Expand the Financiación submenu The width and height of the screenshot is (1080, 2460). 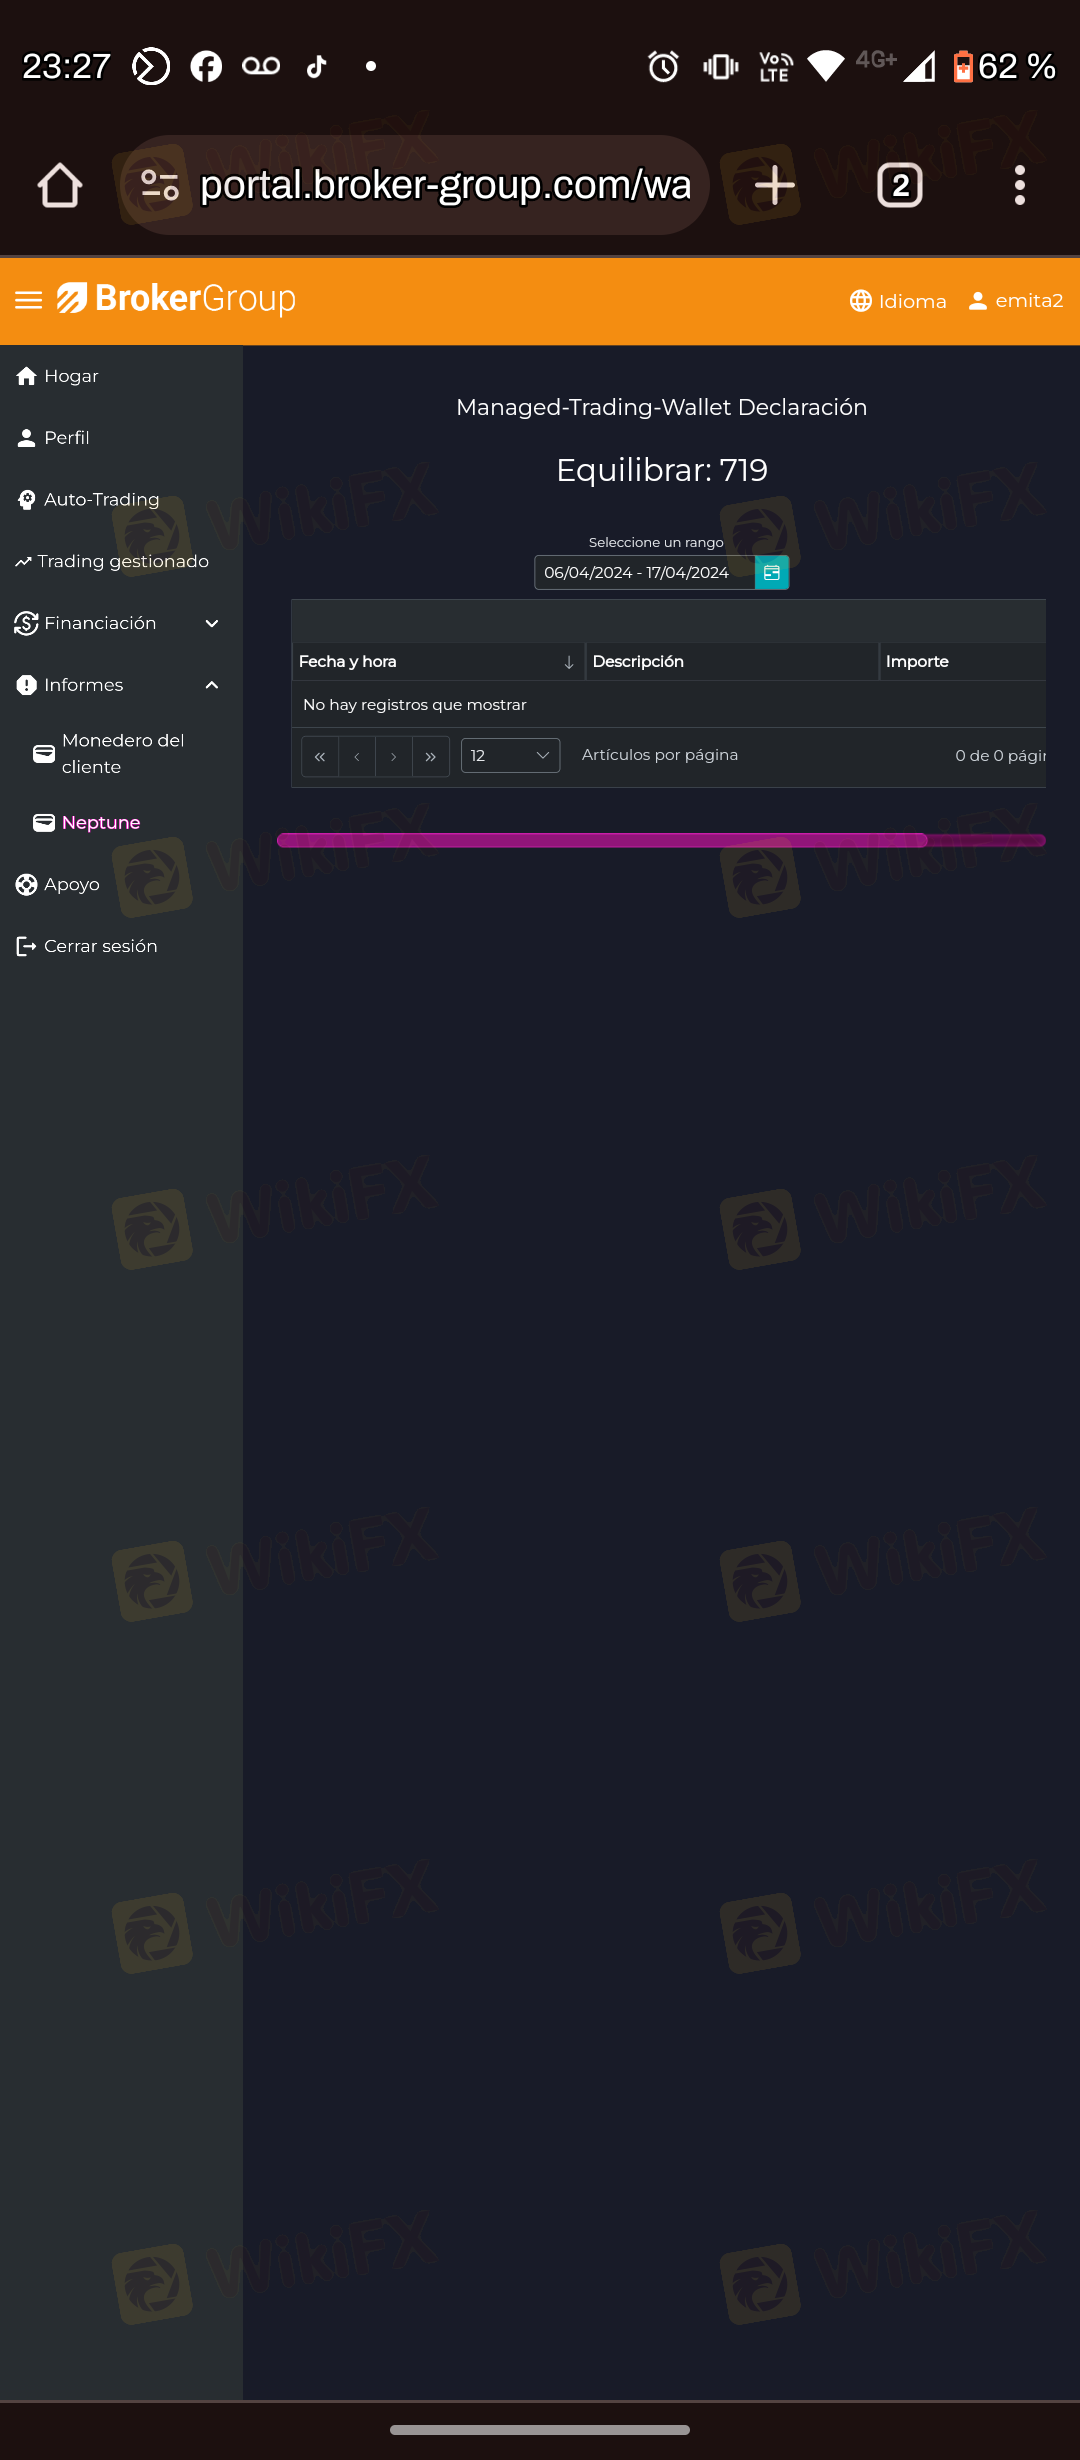118,623
